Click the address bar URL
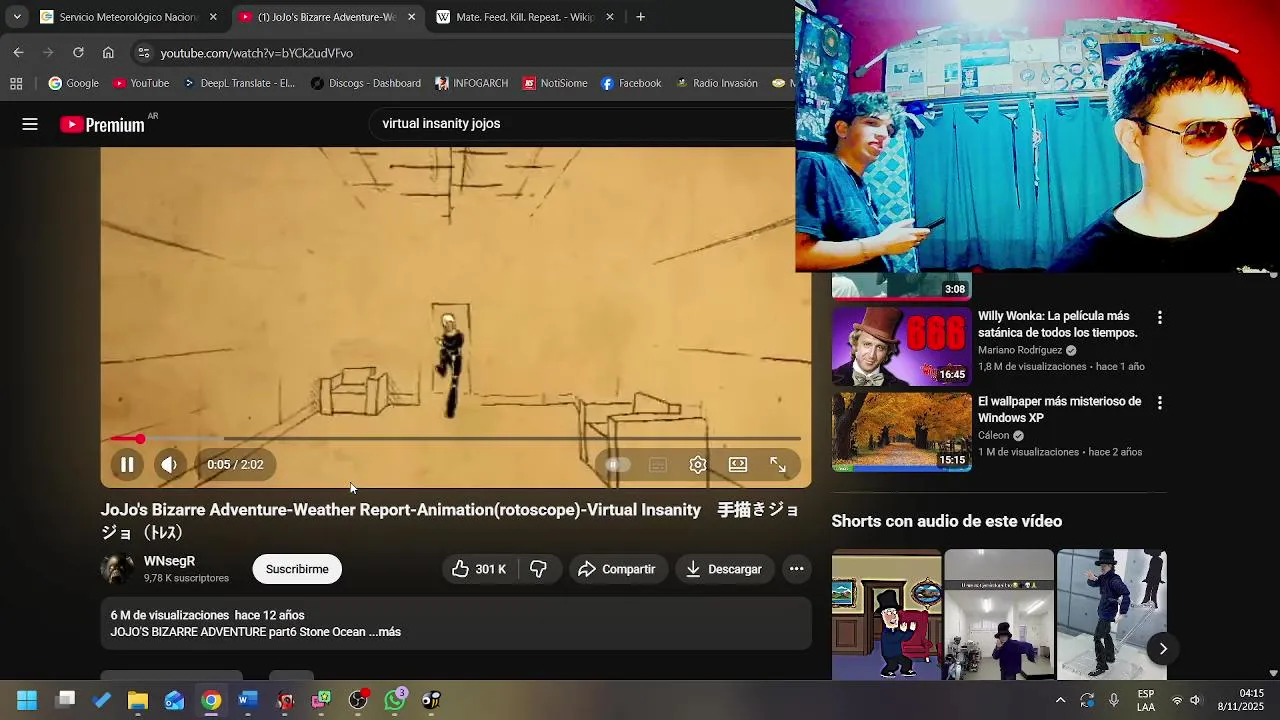Viewport: 1280px width, 720px height. tap(256, 53)
